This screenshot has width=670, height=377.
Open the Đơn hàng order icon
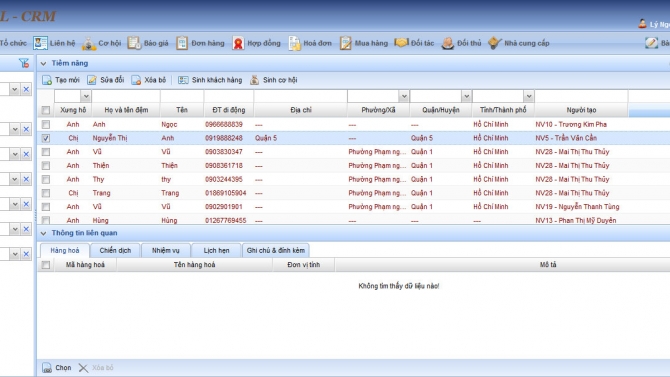pyautogui.click(x=182, y=43)
